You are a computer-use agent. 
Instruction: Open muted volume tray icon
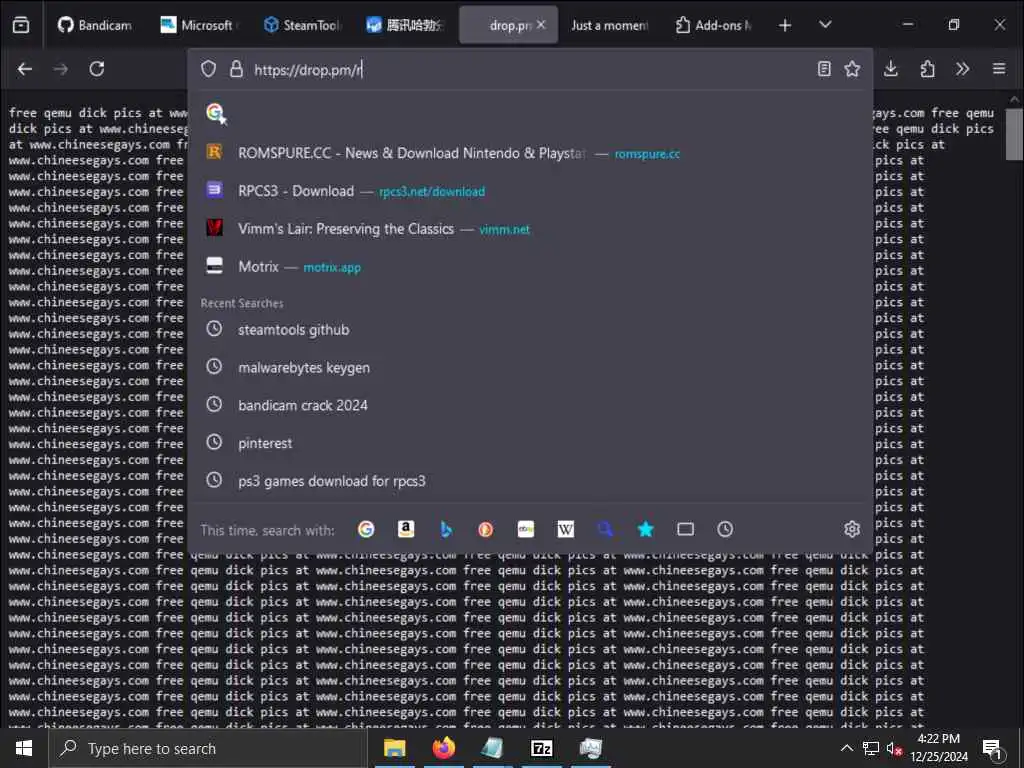[x=894, y=748]
